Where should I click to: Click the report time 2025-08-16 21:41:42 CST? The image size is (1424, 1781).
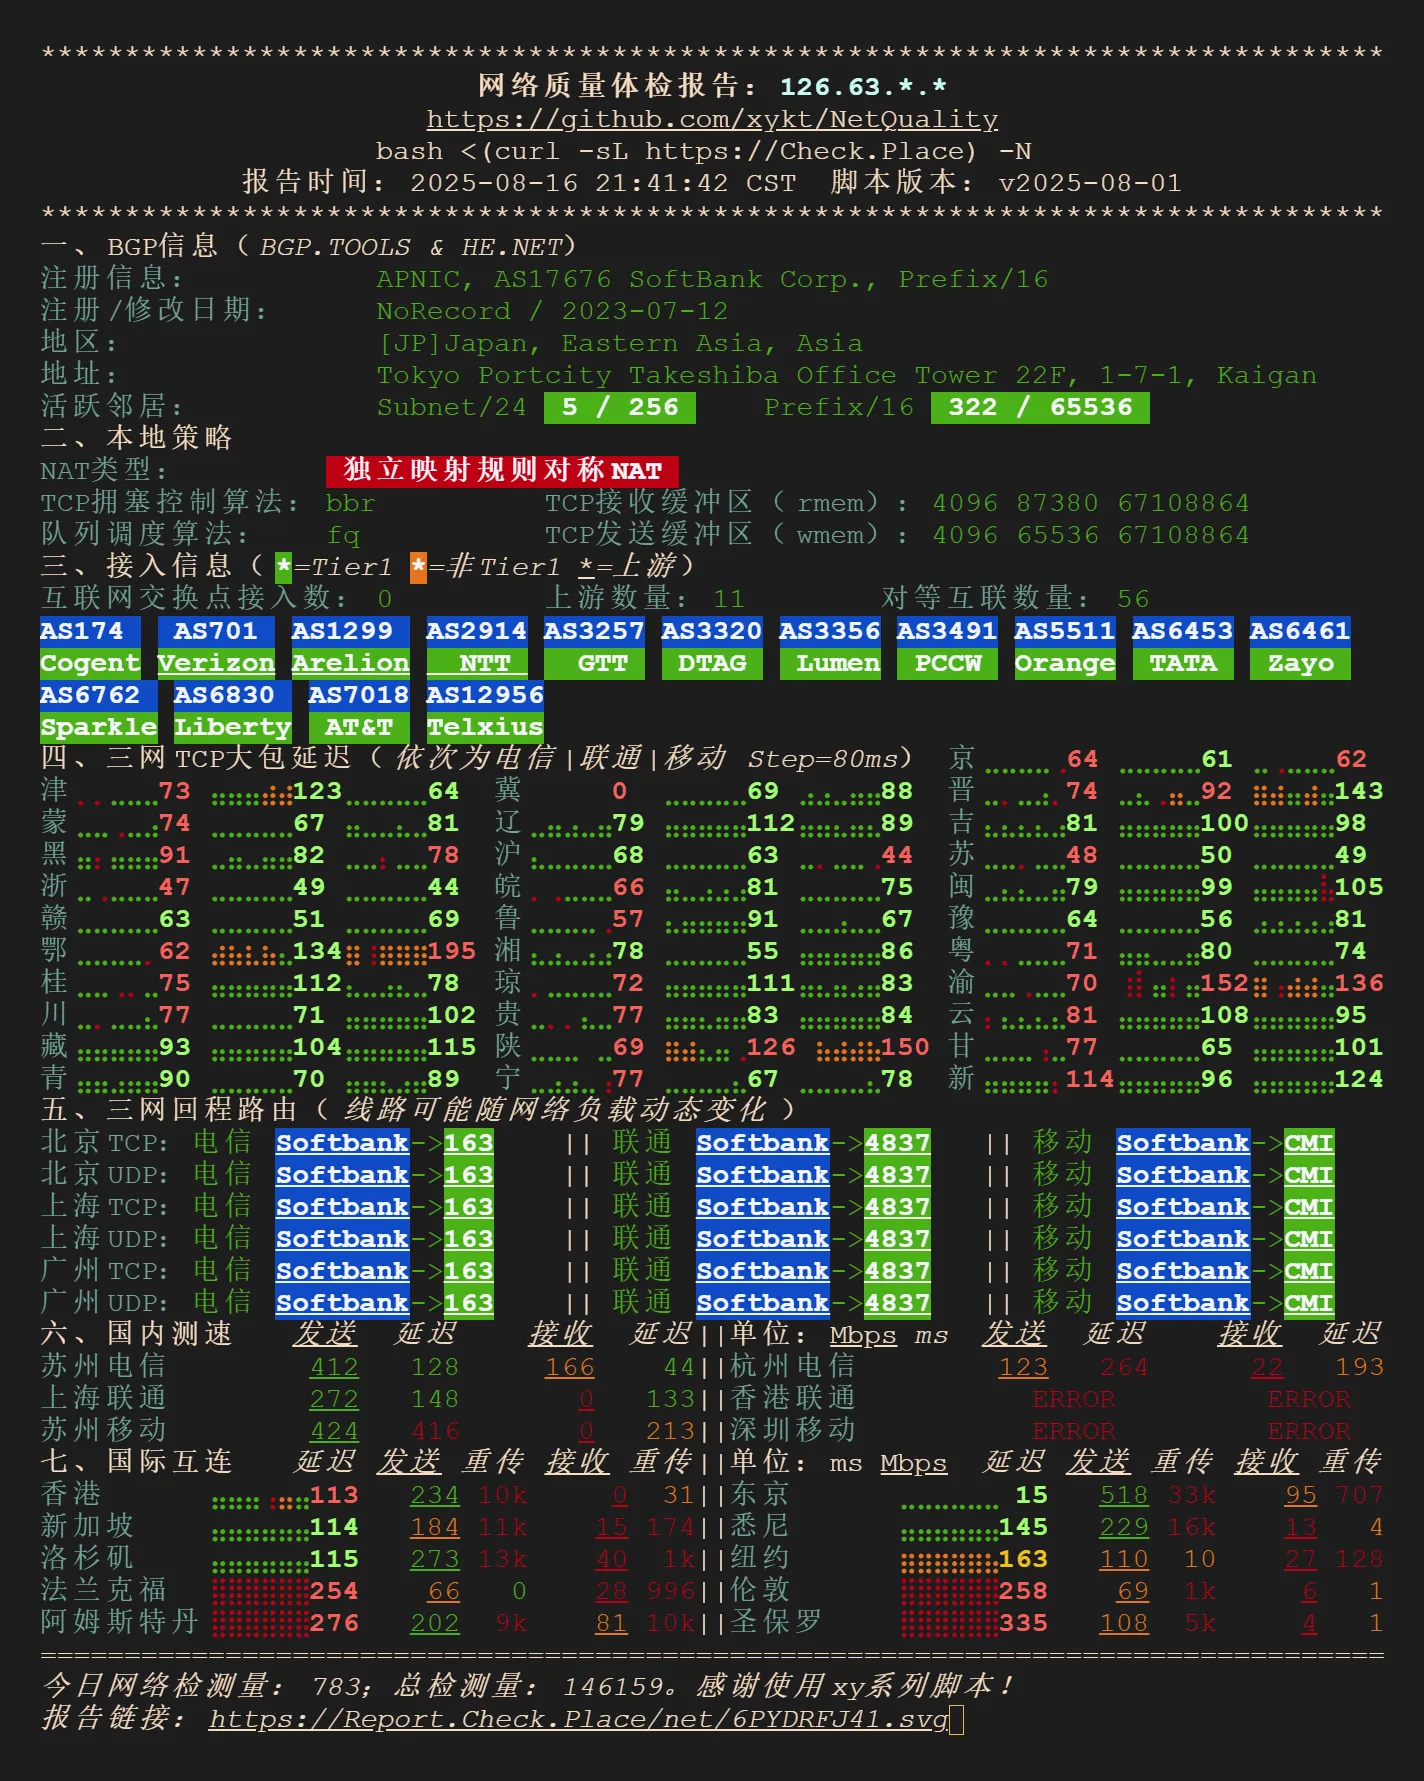tap(603, 183)
